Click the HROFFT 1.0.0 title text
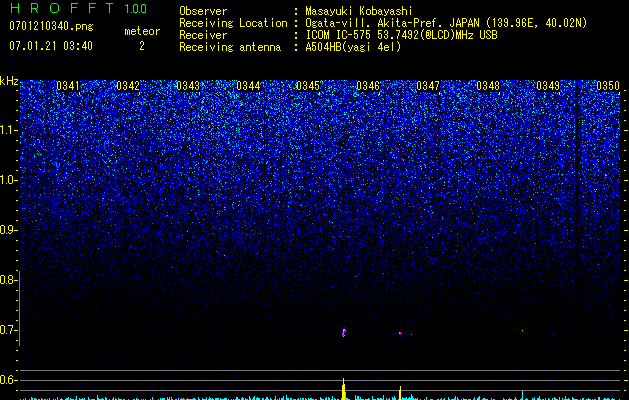 click(78, 8)
